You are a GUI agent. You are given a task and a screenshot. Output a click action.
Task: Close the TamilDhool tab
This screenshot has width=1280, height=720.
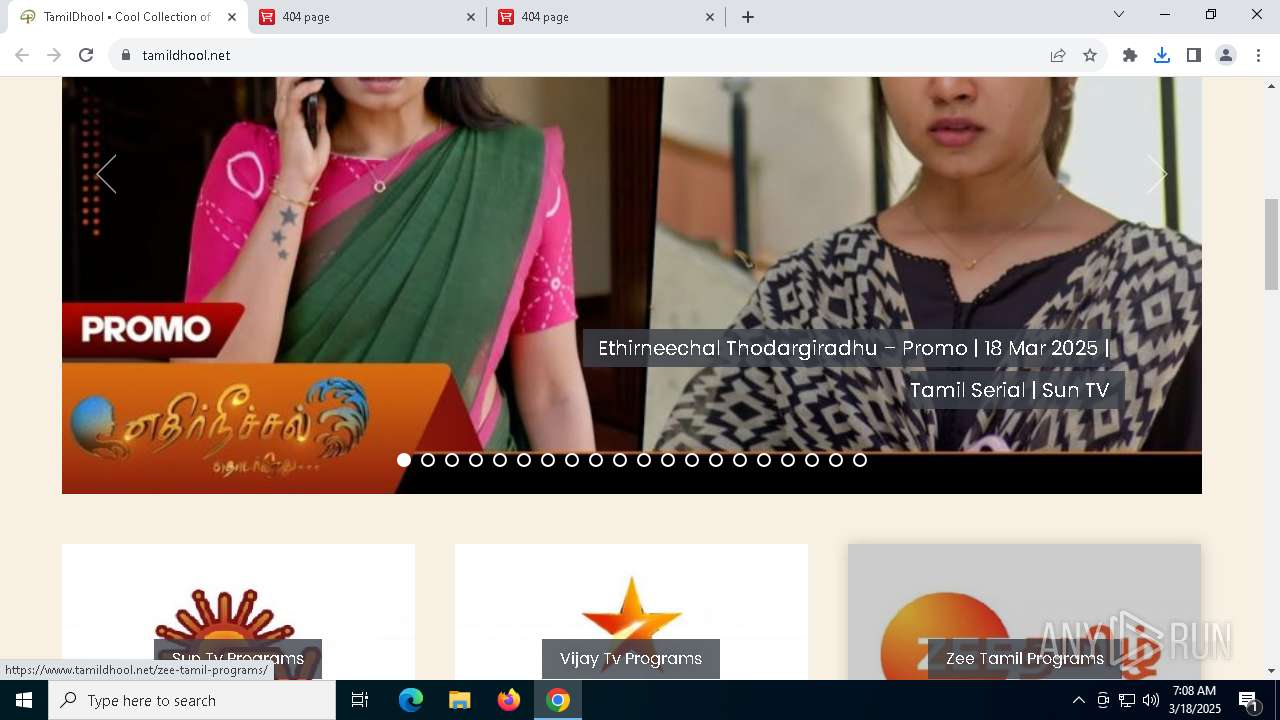coord(232,17)
